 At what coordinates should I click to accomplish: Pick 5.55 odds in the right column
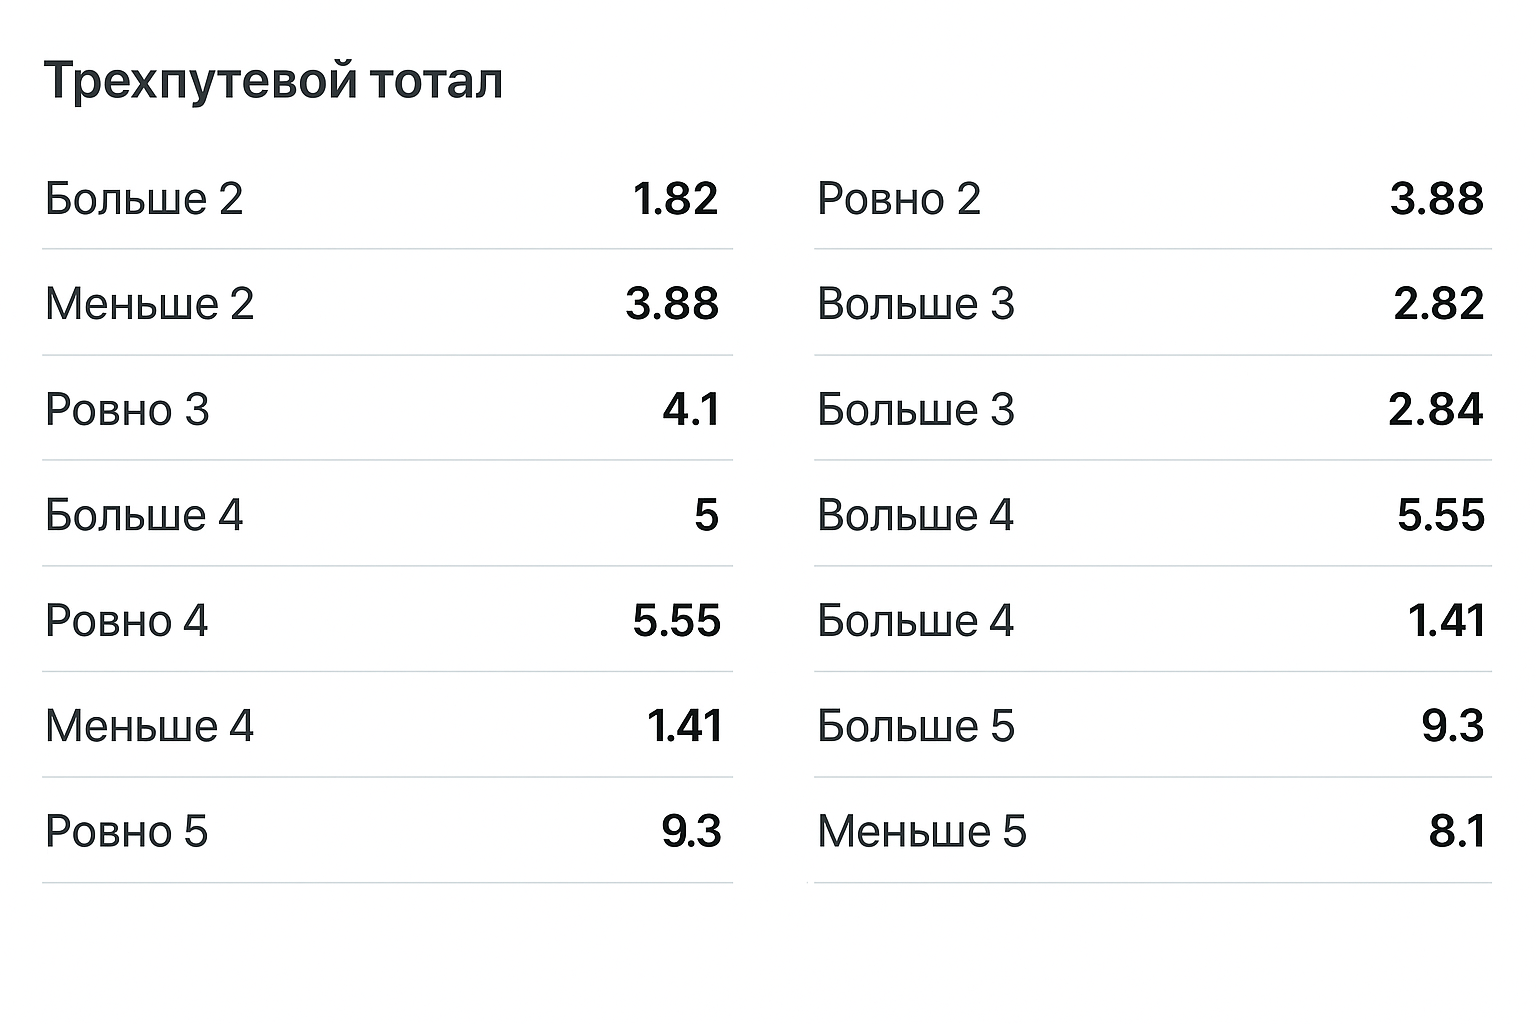coord(1440,516)
